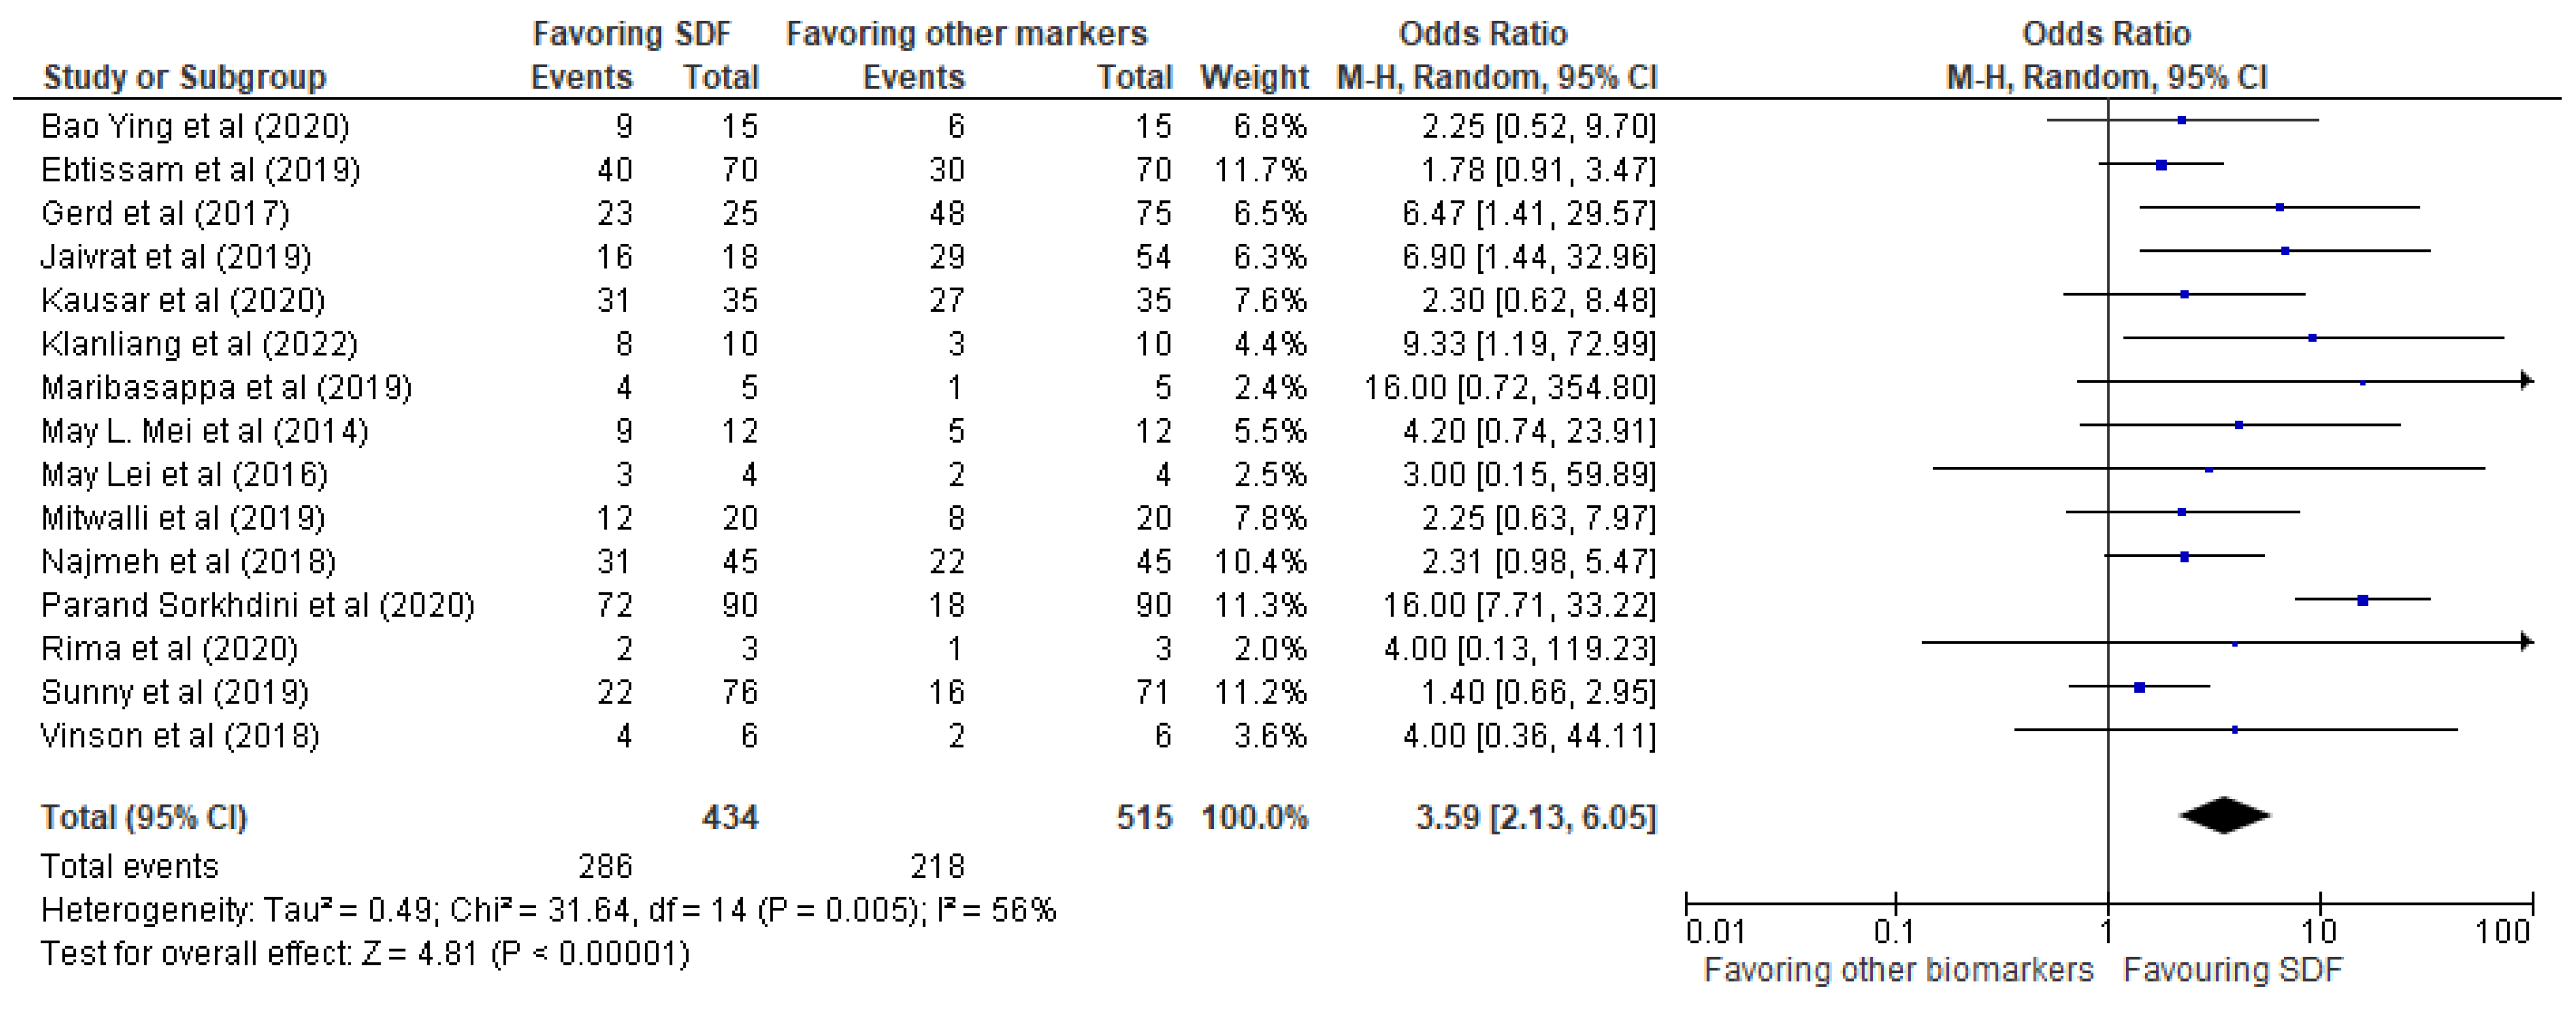Click the Heterogeneity statistics line
Image resolution: width=2576 pixels, height=1009 pixels.
(x=548, y=910)
